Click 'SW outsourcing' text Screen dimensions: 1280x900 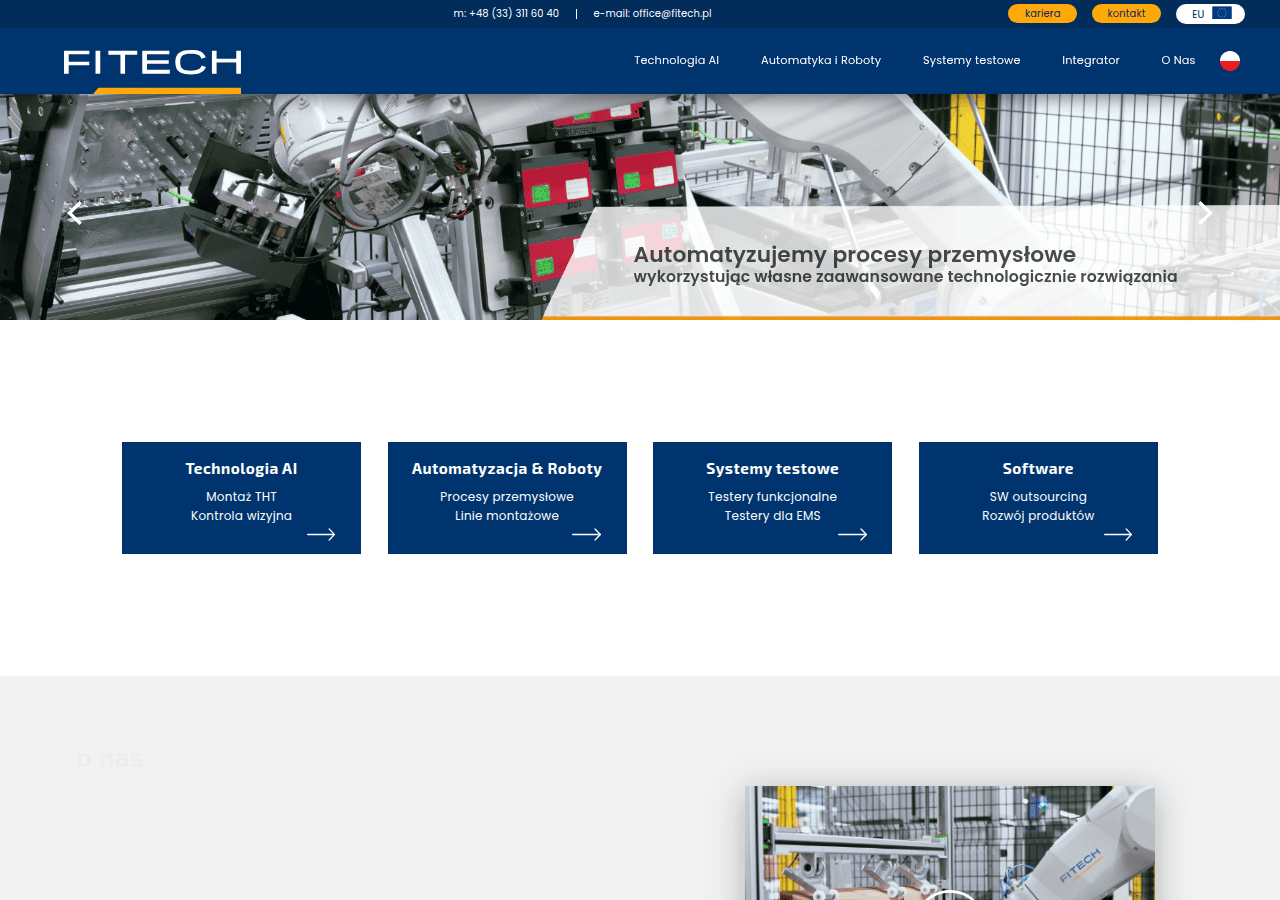[1038, 496]
